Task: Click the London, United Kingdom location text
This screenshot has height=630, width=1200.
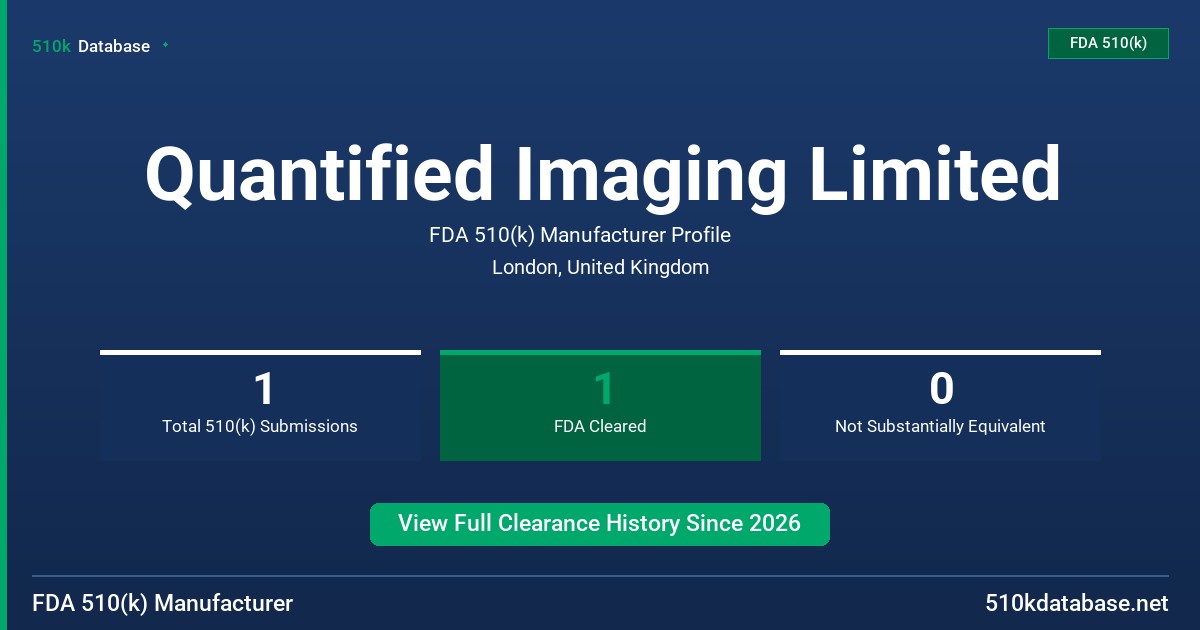Action: [x=601, y=268]
